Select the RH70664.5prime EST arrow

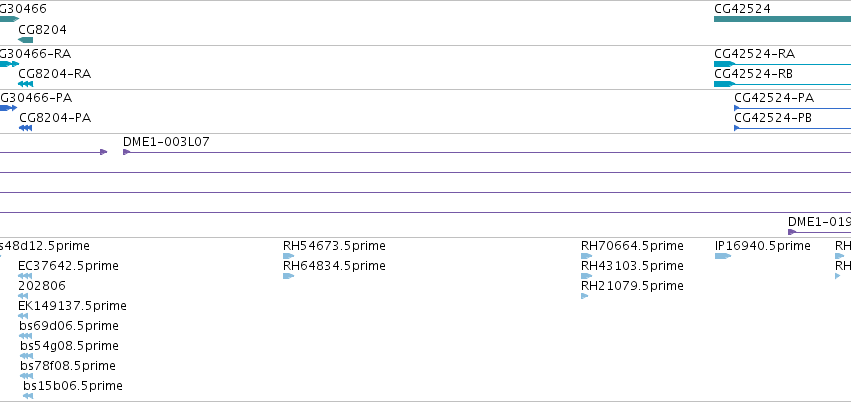587,256
